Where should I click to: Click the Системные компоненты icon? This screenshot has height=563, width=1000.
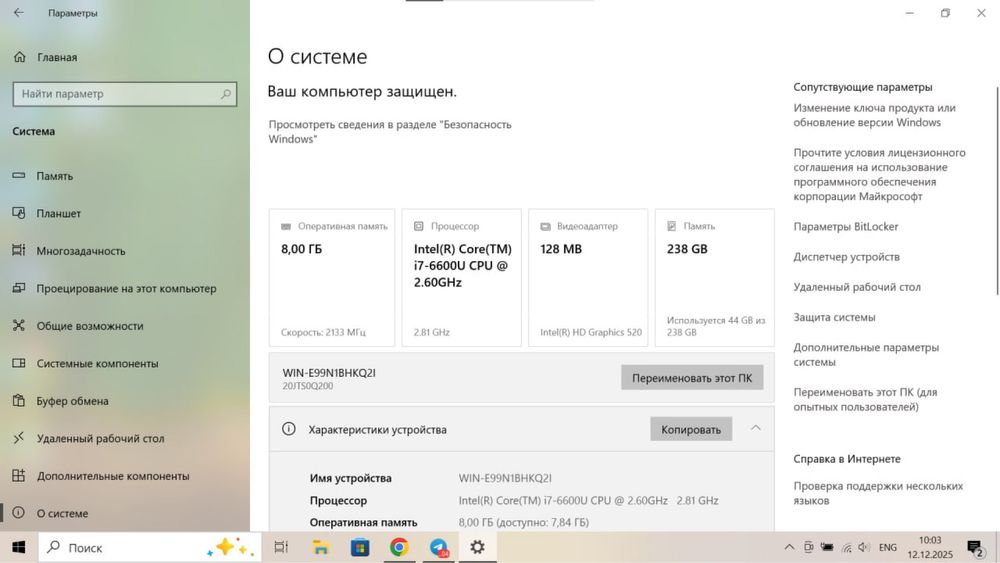tap(19, 363)
